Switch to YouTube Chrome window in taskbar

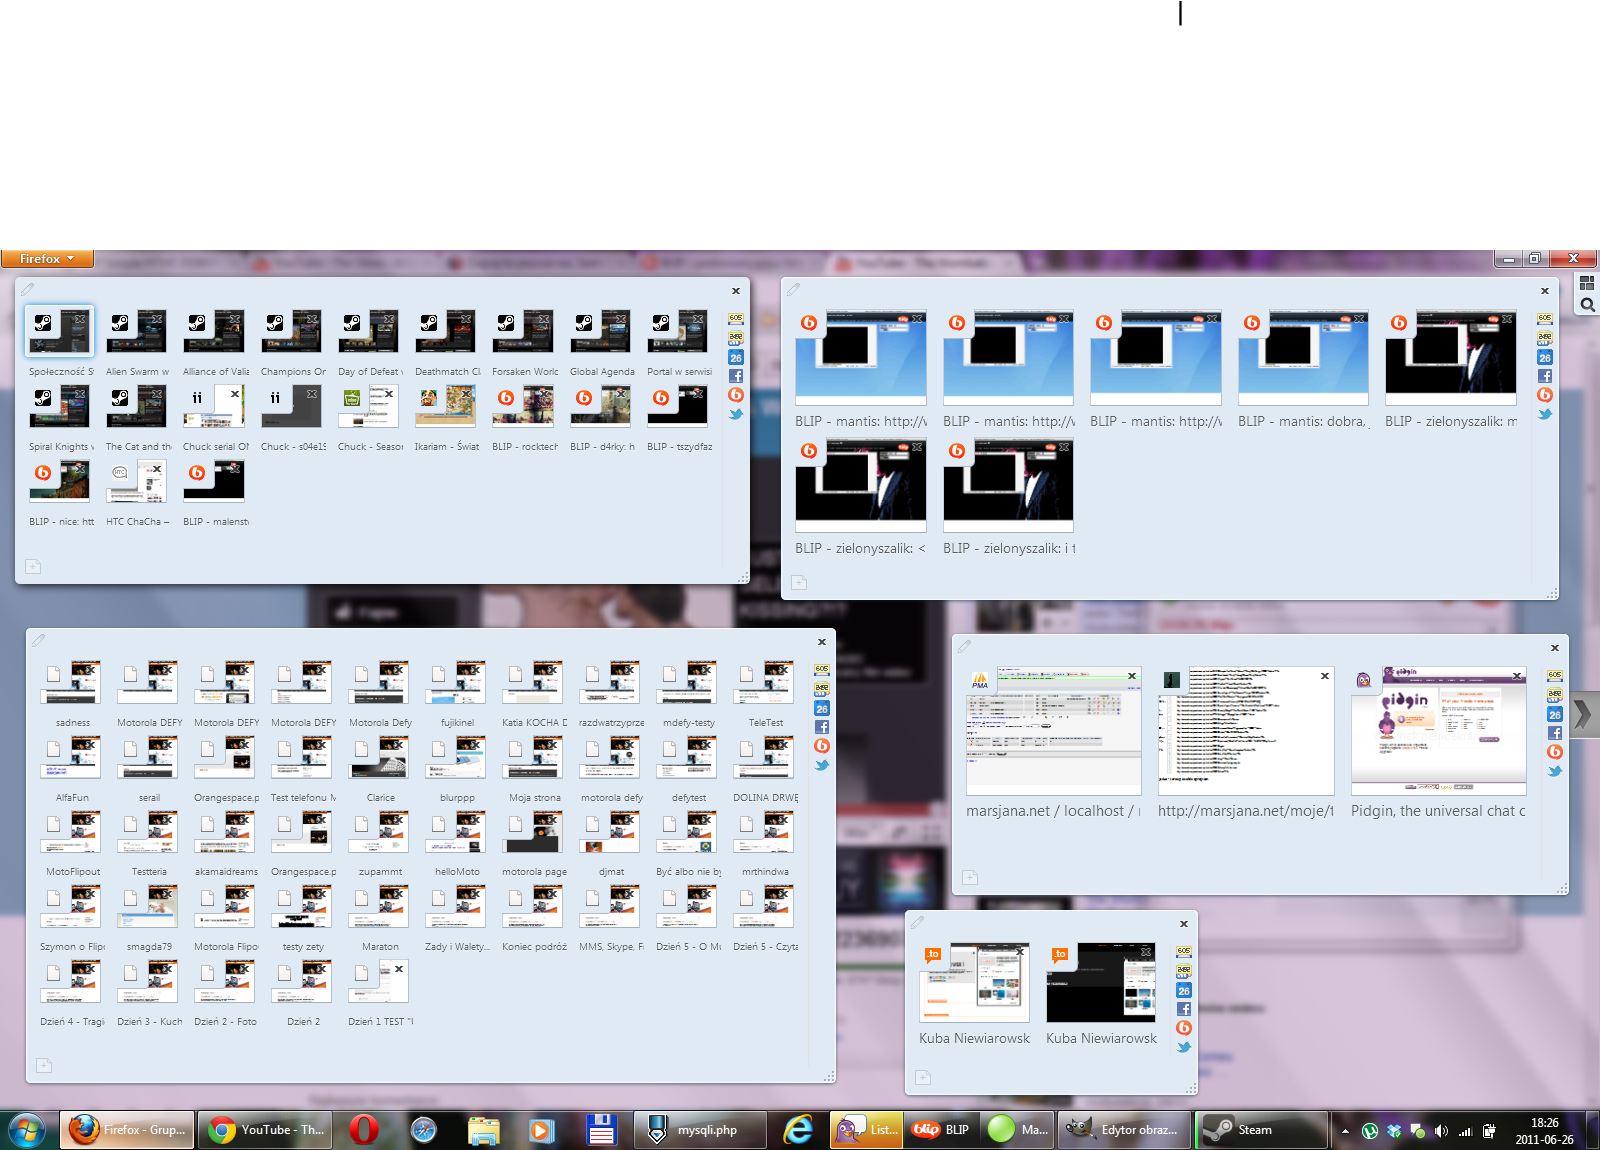pyautogui.click(x=267, y=1130)
